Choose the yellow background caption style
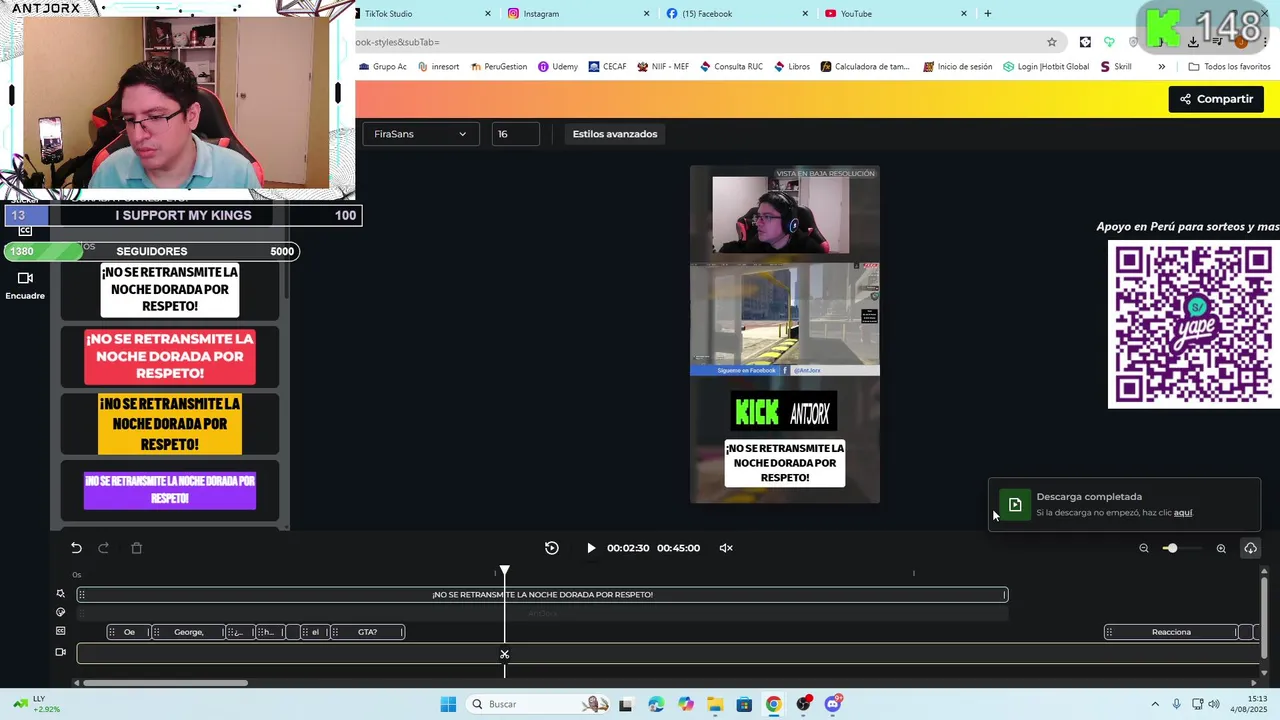Screen dimensions: 1280x720 [x=170, y=424]
